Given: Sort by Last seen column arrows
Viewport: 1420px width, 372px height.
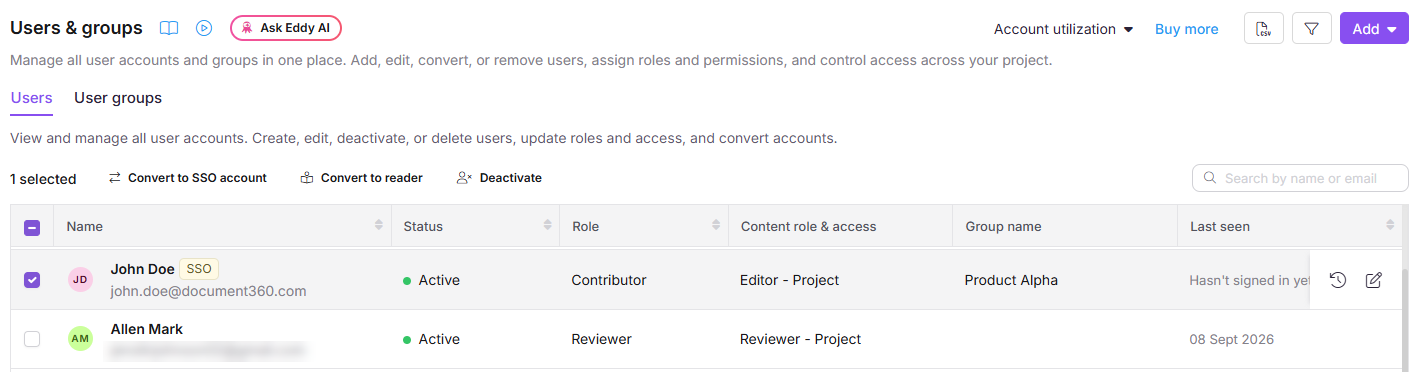Looking at the screenshot, I should (x=1390, y=226).
